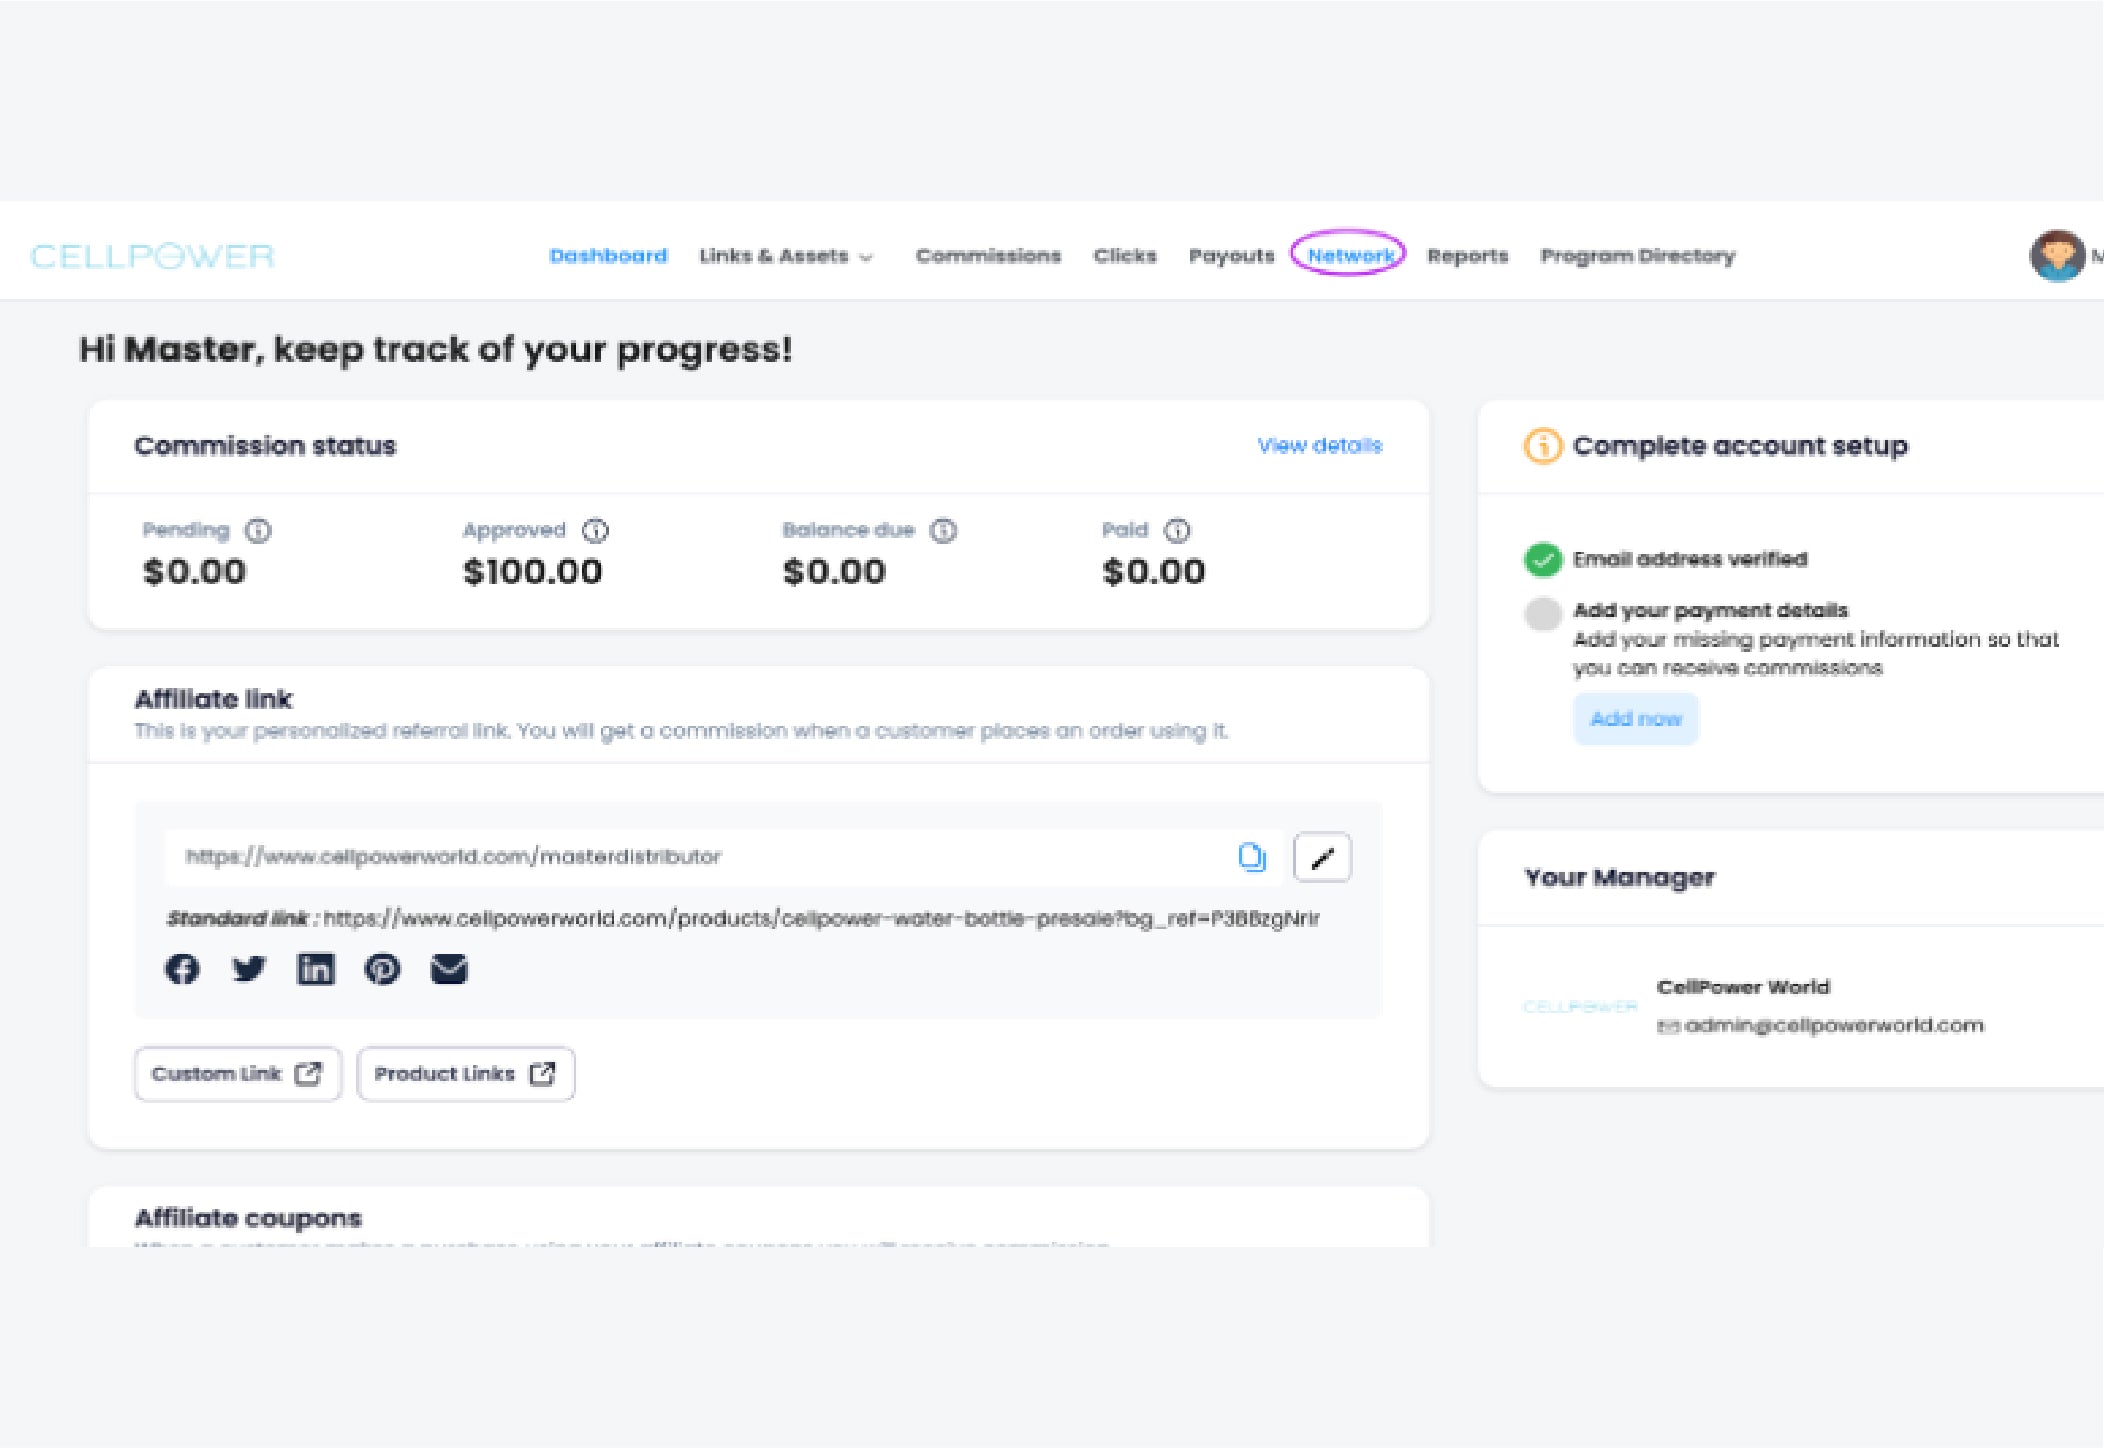Click the info icon next to Approved
Viewport: 2104px width, 1448px height.
pyautogui.click(x=596, y=530)
